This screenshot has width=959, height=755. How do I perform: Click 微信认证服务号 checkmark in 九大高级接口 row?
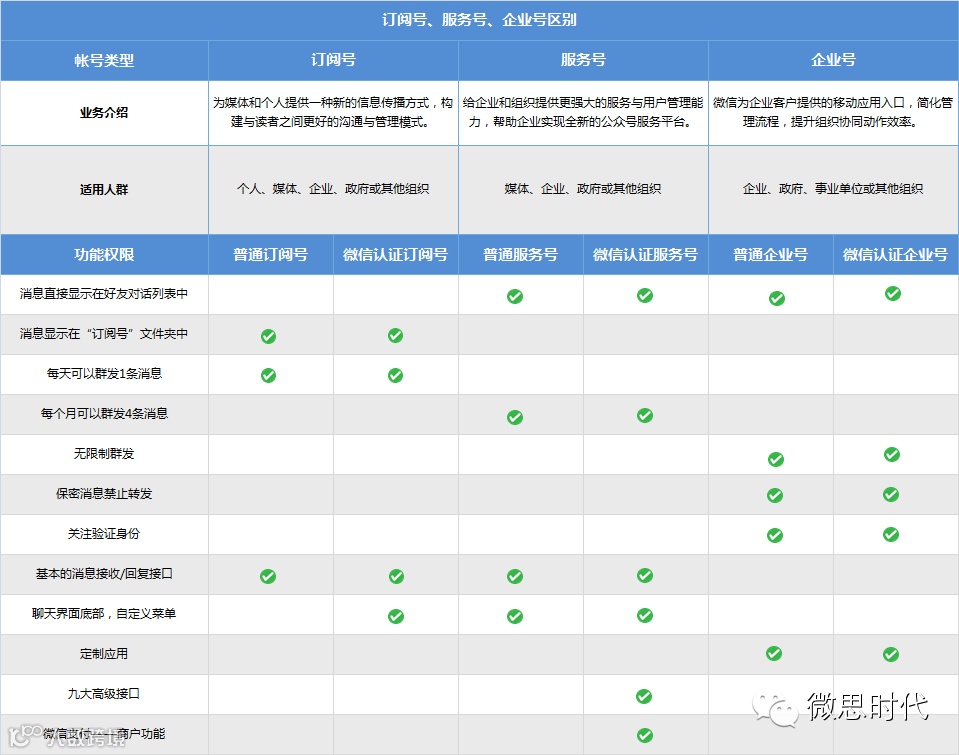[644, 696]
